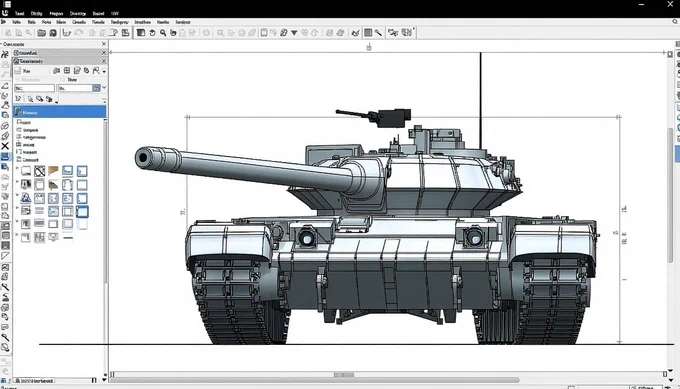Image resolution: width=680 pixels, height=389 pixels.
Task: Open small arrow dropdown after panel icon row
Action: (104, 71)
